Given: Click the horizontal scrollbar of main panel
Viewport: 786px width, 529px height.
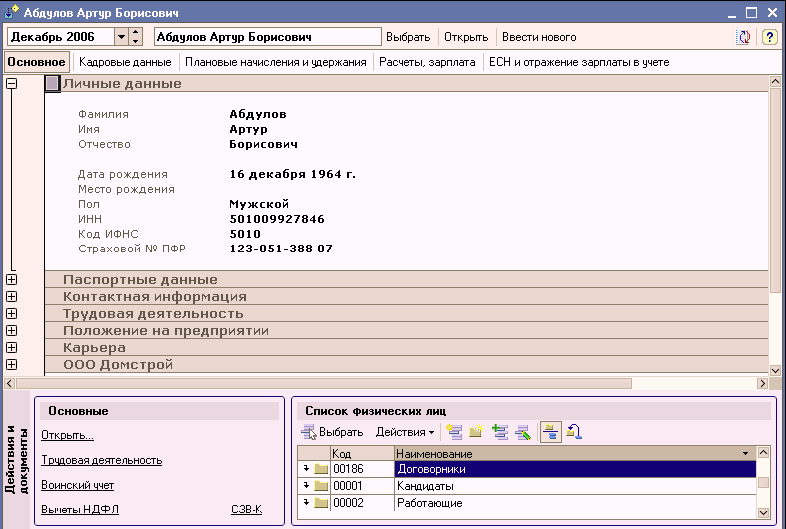Looking at the screenshot, I should pos(320,383).
